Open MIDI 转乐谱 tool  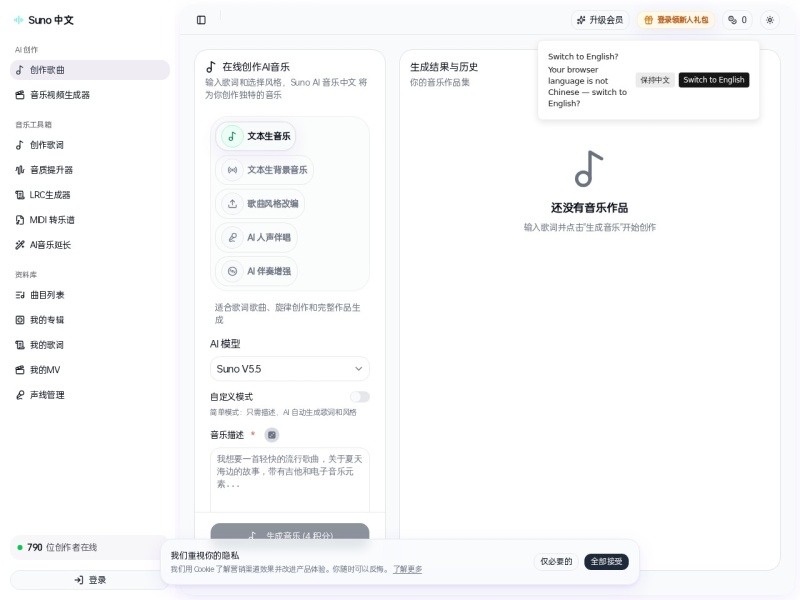pyautogui.click(x=90, y=220)
